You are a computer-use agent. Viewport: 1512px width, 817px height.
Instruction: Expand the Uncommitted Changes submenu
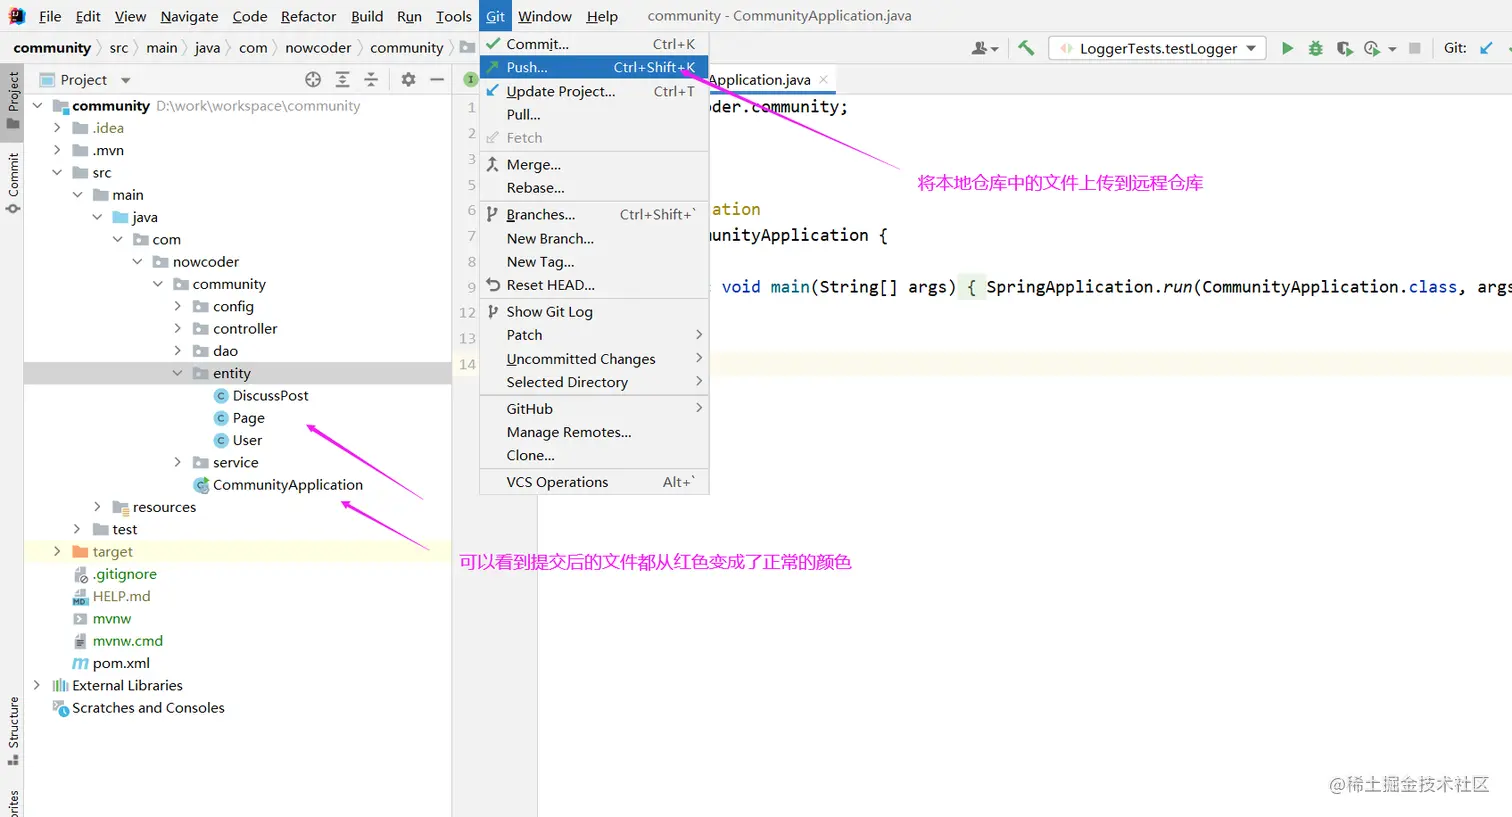coord(594,358)
